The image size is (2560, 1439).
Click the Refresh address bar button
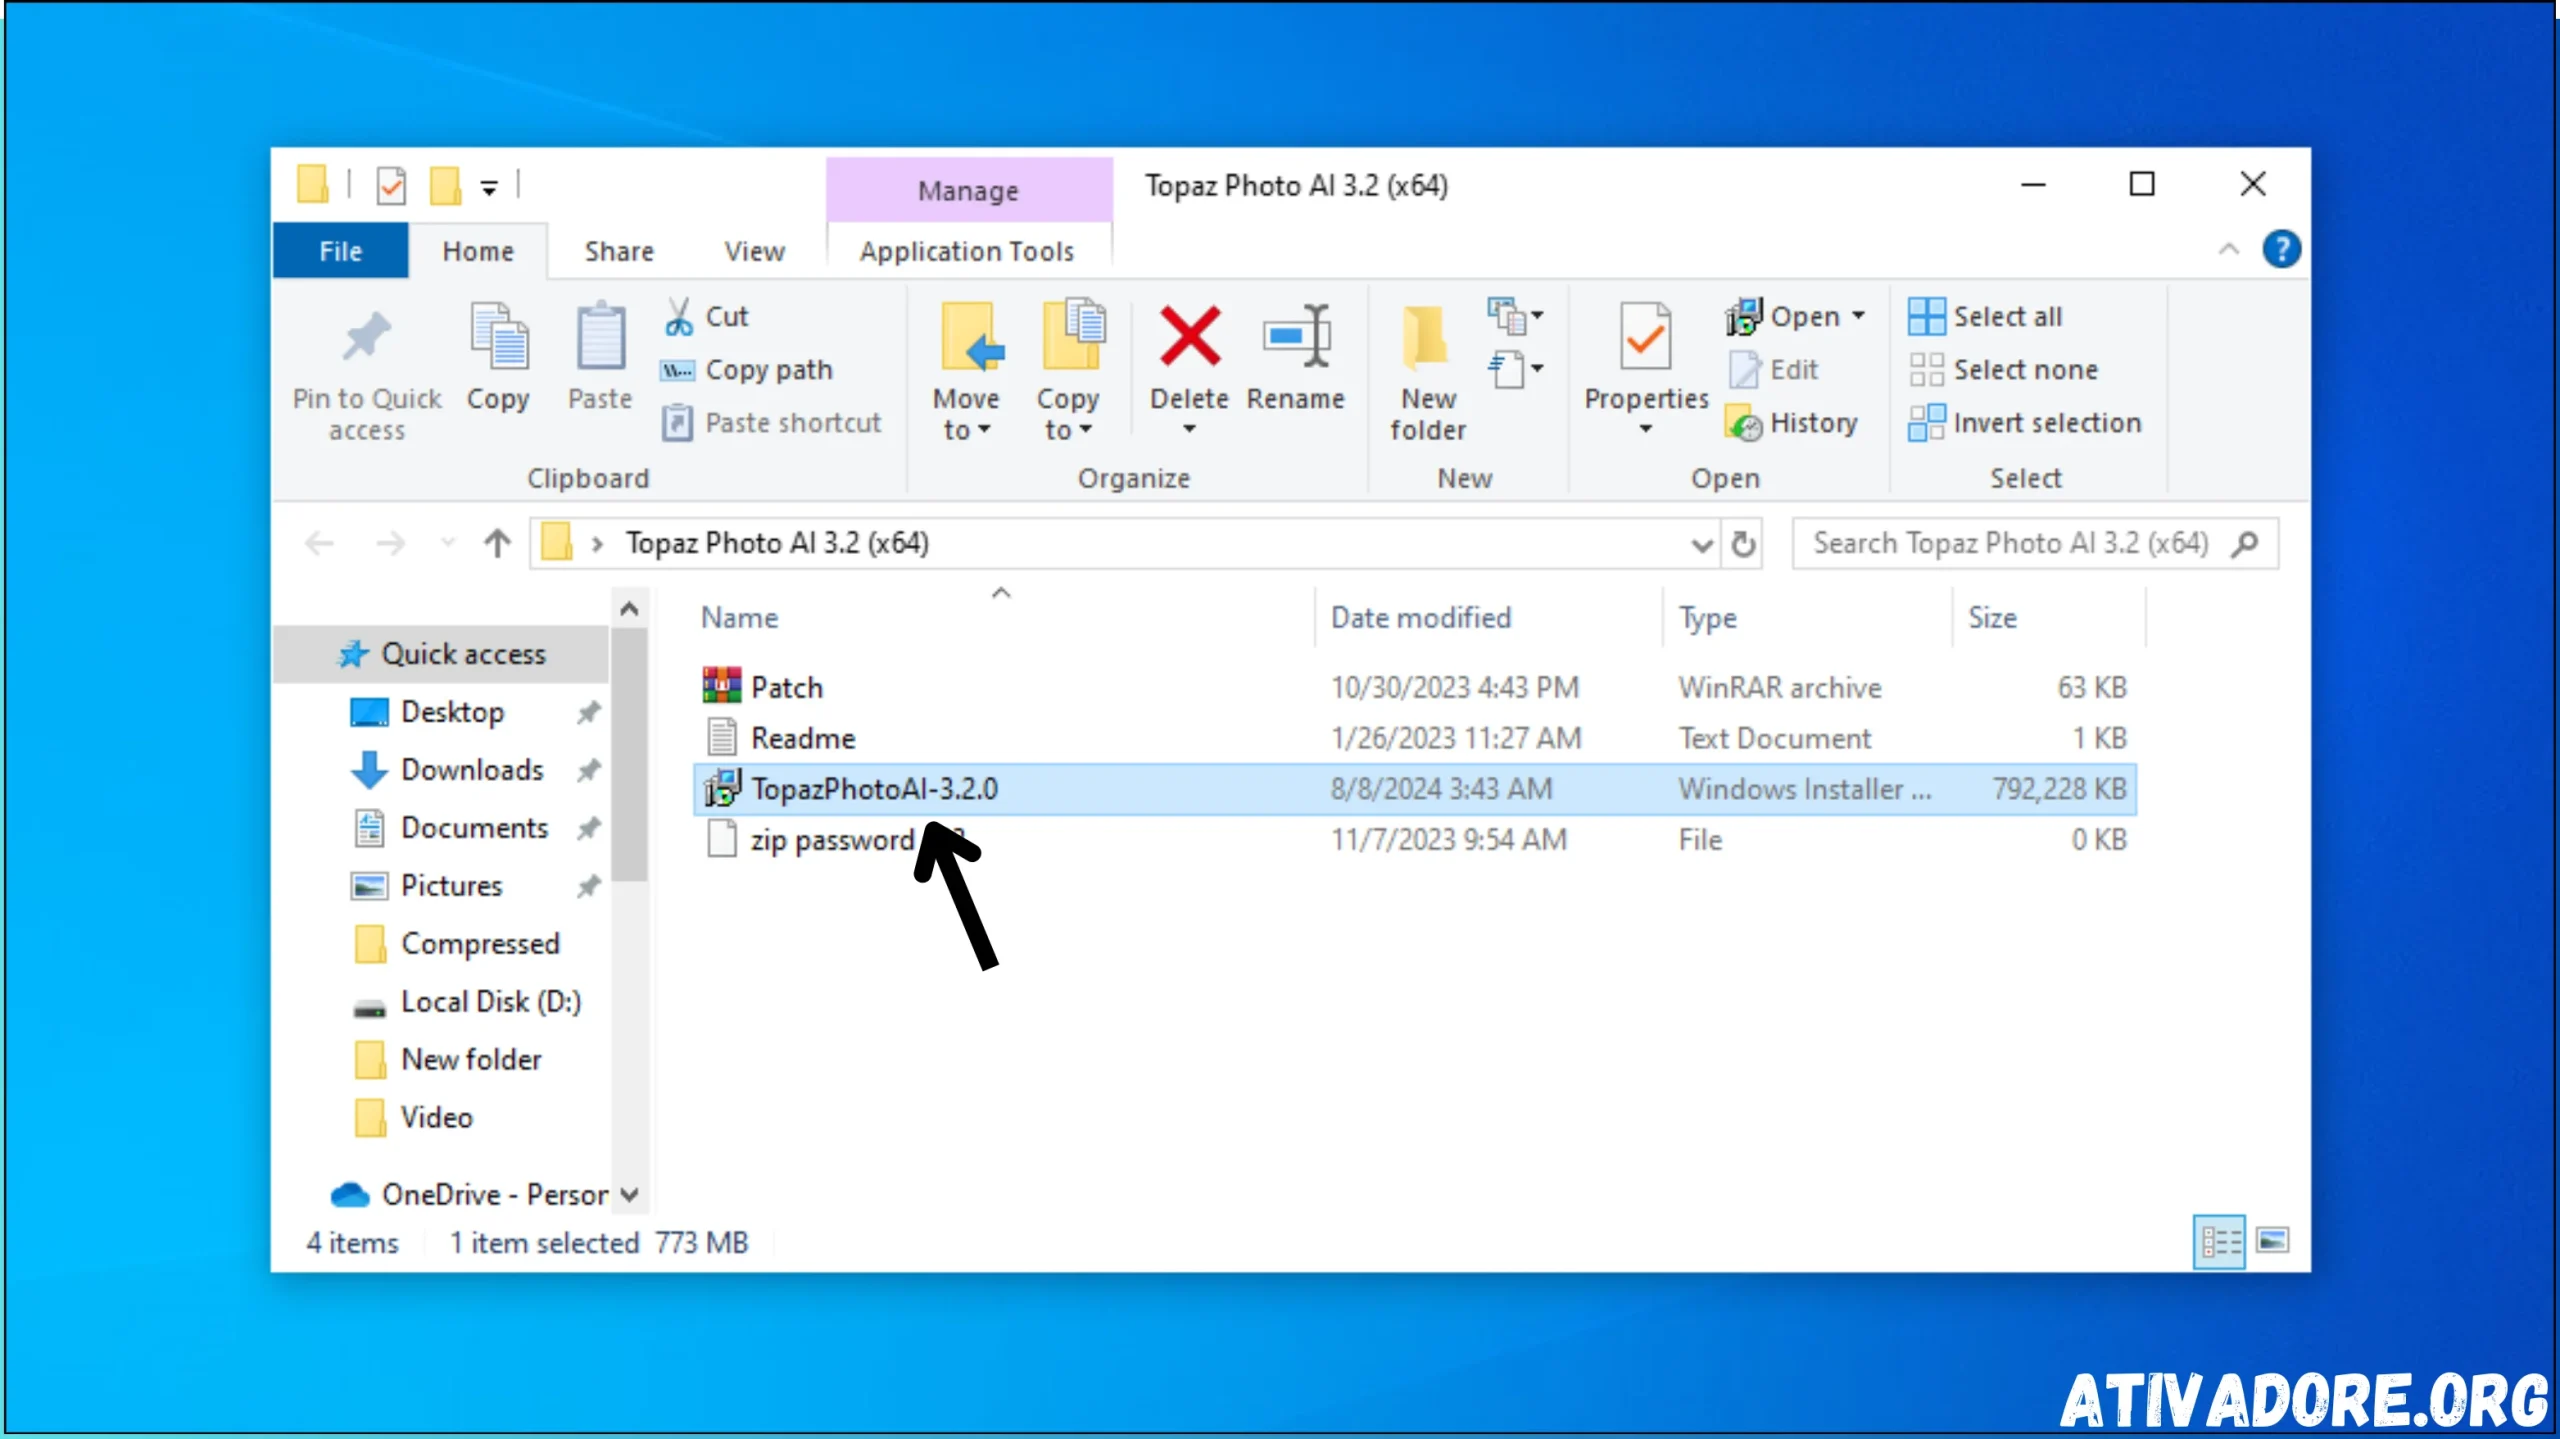[x=1743, y=544]
